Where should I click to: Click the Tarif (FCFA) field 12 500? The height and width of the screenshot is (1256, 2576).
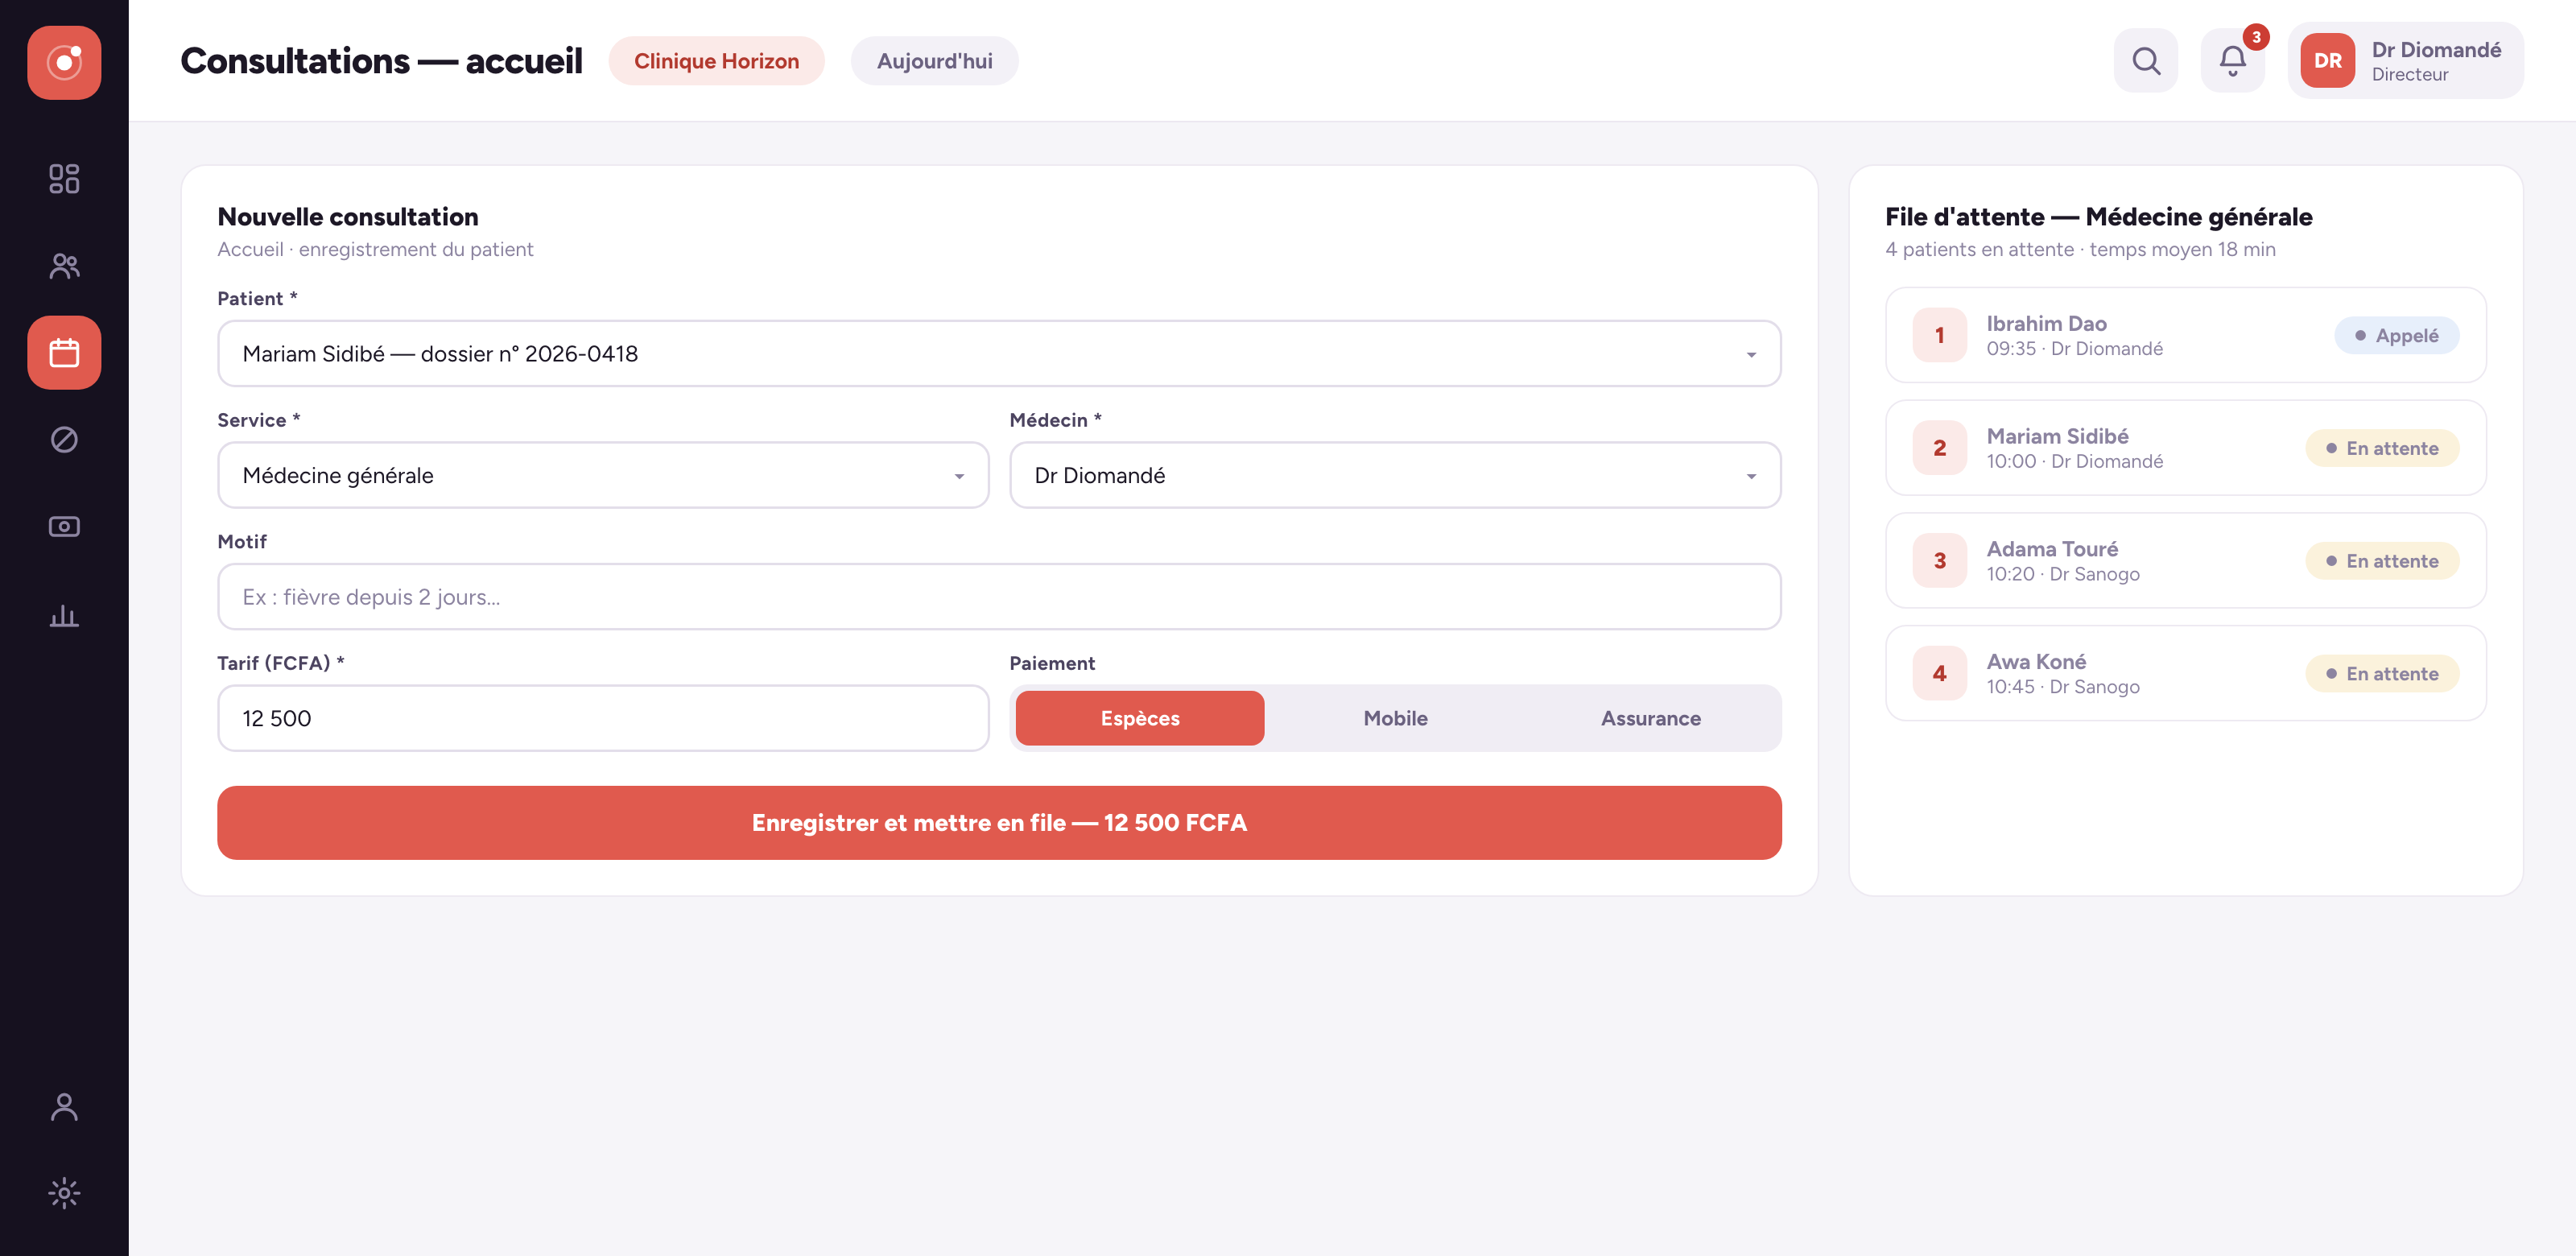(x=603, y=718)
